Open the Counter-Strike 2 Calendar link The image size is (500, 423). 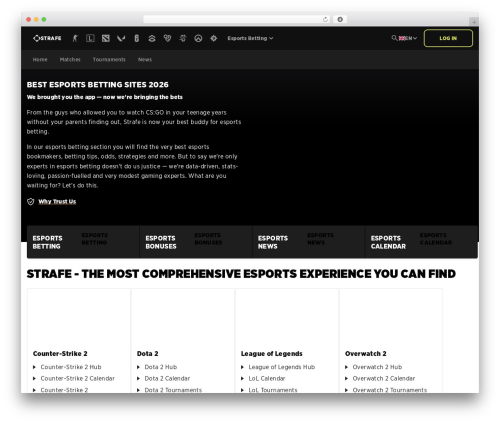click(x=78, y=379)
